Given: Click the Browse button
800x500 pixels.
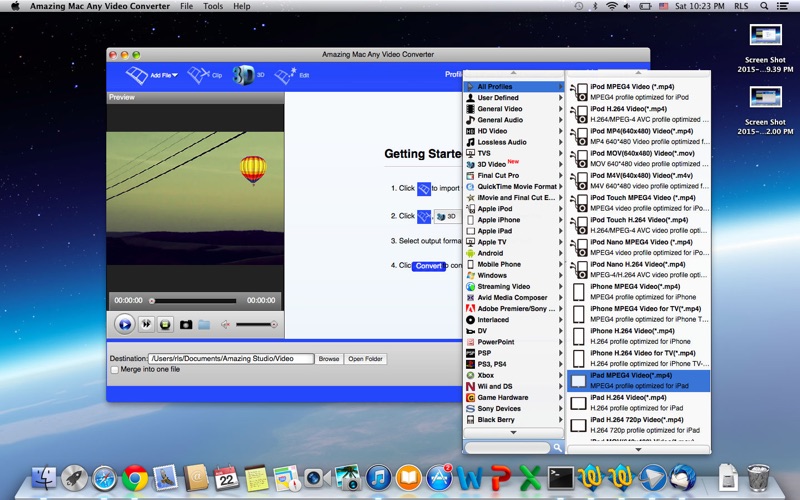Looking at the screenshot, I should [x=329, y=359].
